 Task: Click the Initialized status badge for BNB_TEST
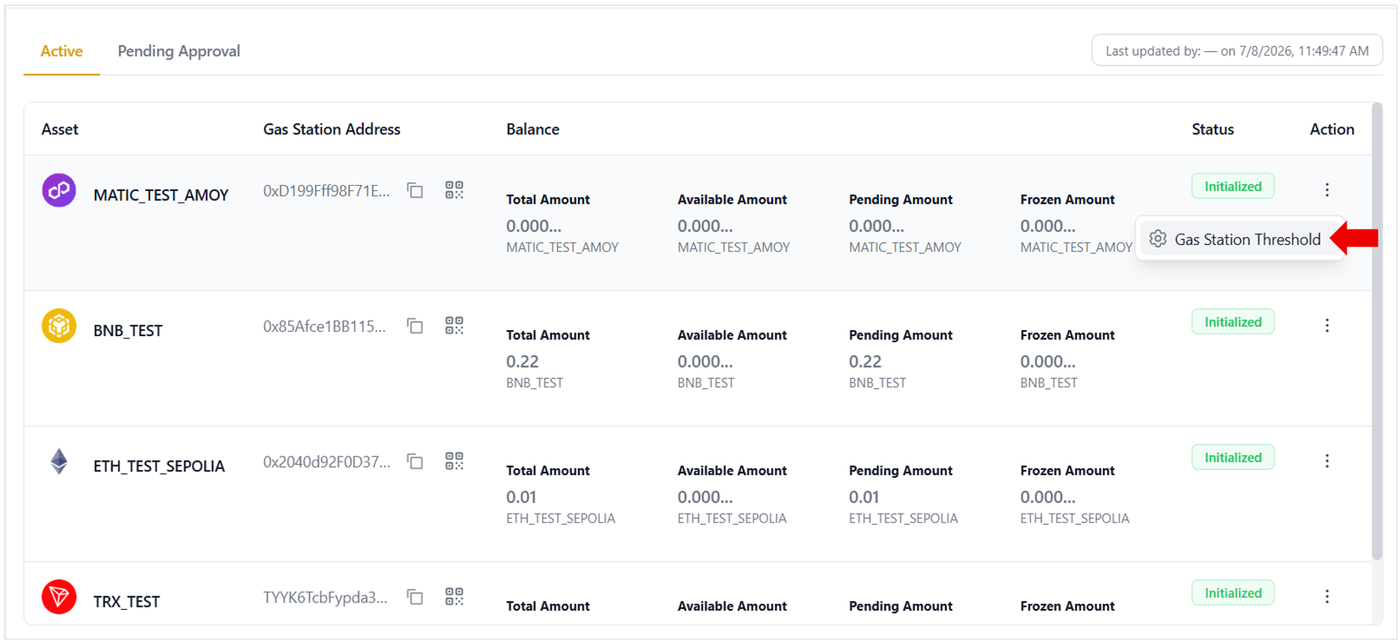coord(1233,322)
